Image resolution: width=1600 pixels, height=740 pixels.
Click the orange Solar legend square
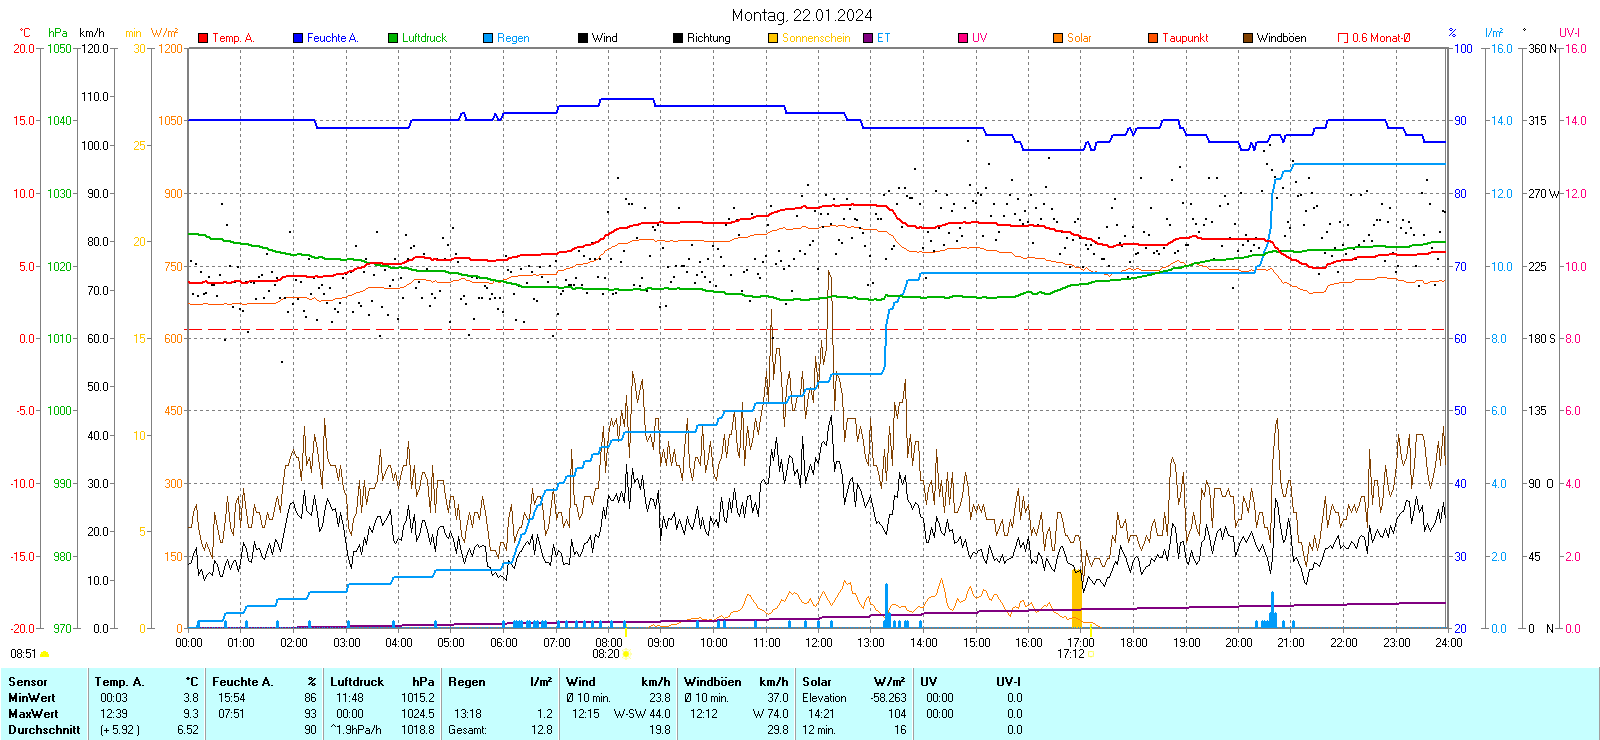(1058, 38)
